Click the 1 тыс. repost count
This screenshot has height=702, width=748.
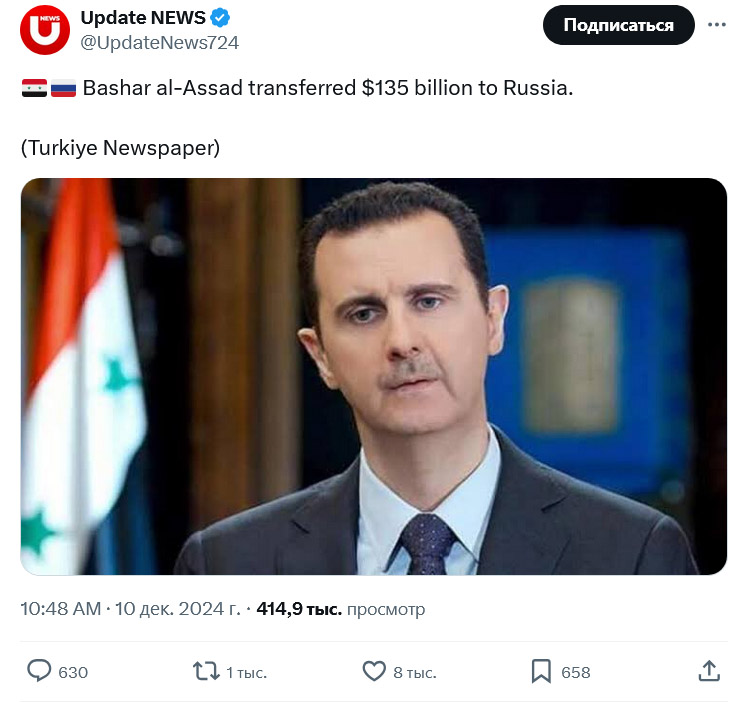246,672
